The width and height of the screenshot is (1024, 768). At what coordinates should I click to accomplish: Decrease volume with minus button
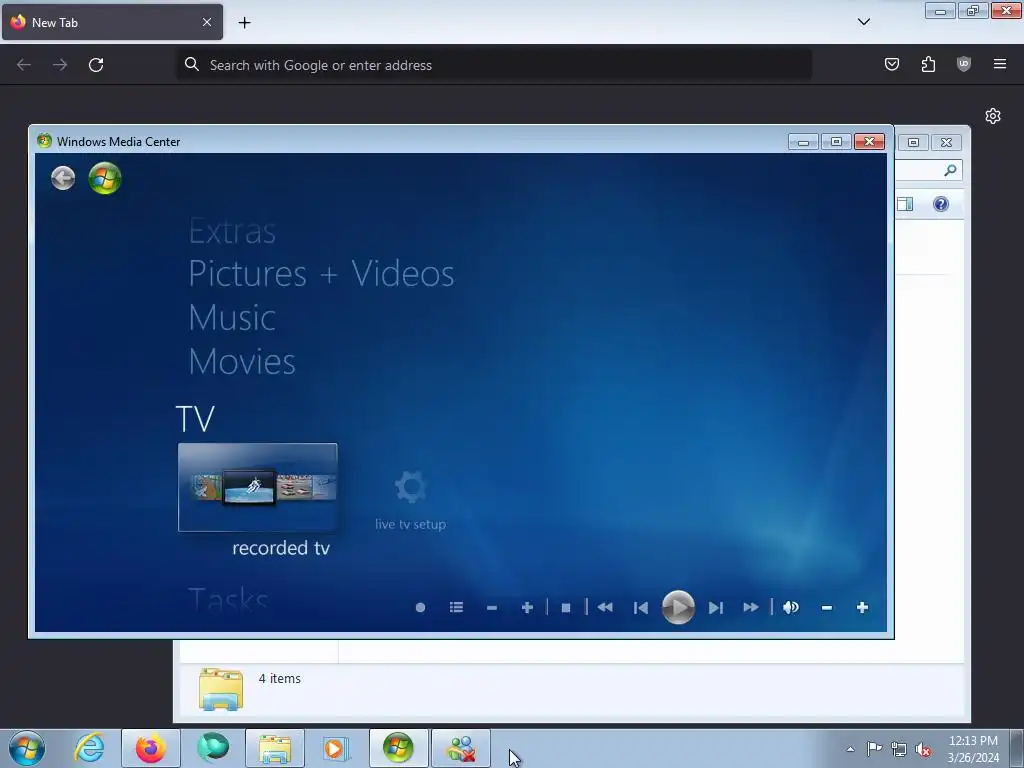(827, 608)
